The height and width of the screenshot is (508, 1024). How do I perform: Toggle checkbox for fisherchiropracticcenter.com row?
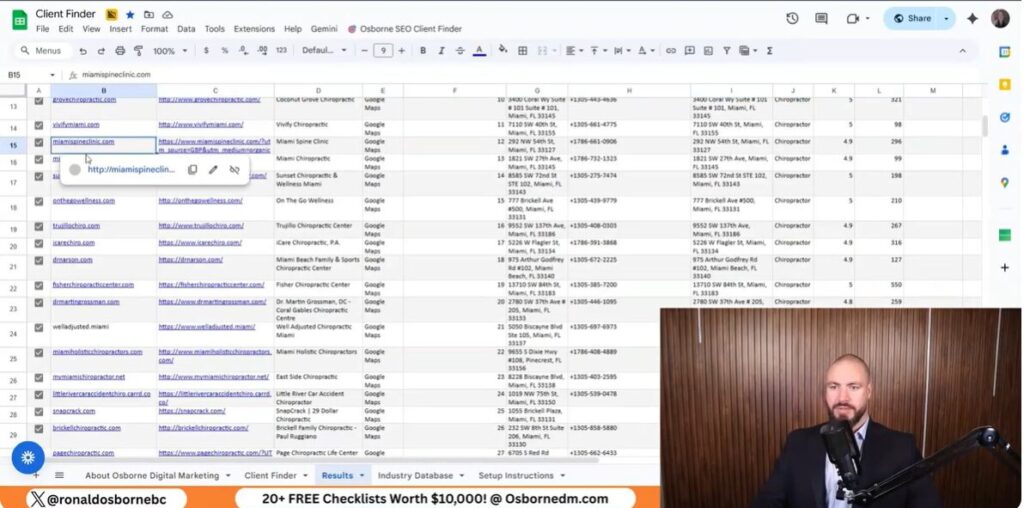point(39,285)
